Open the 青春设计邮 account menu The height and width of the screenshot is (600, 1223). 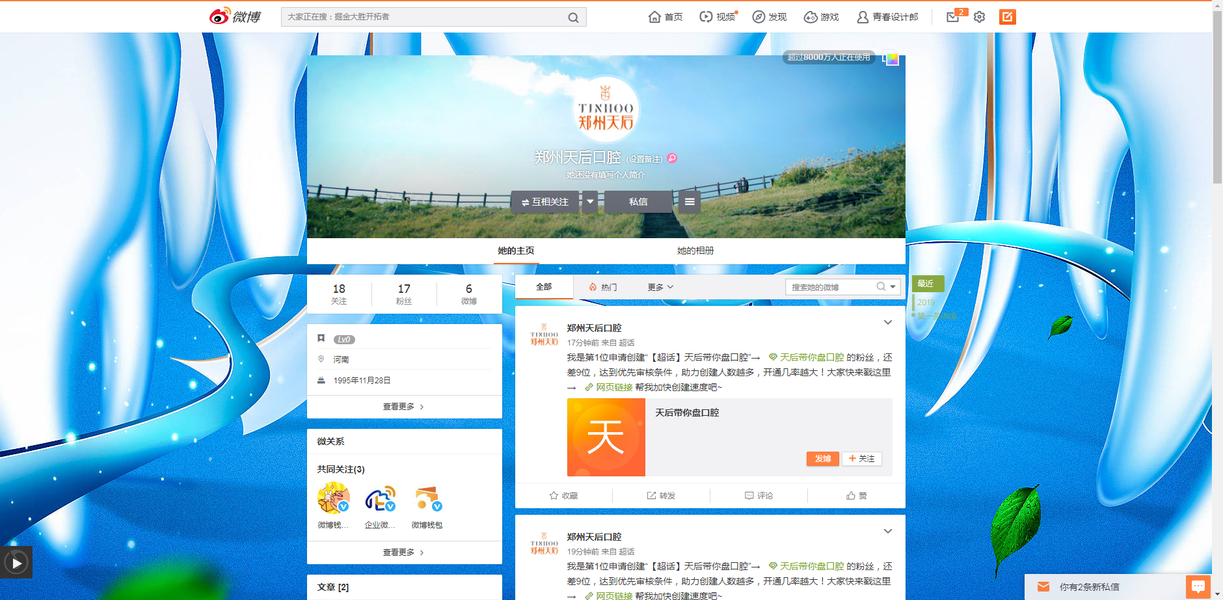tap(887, 17)
